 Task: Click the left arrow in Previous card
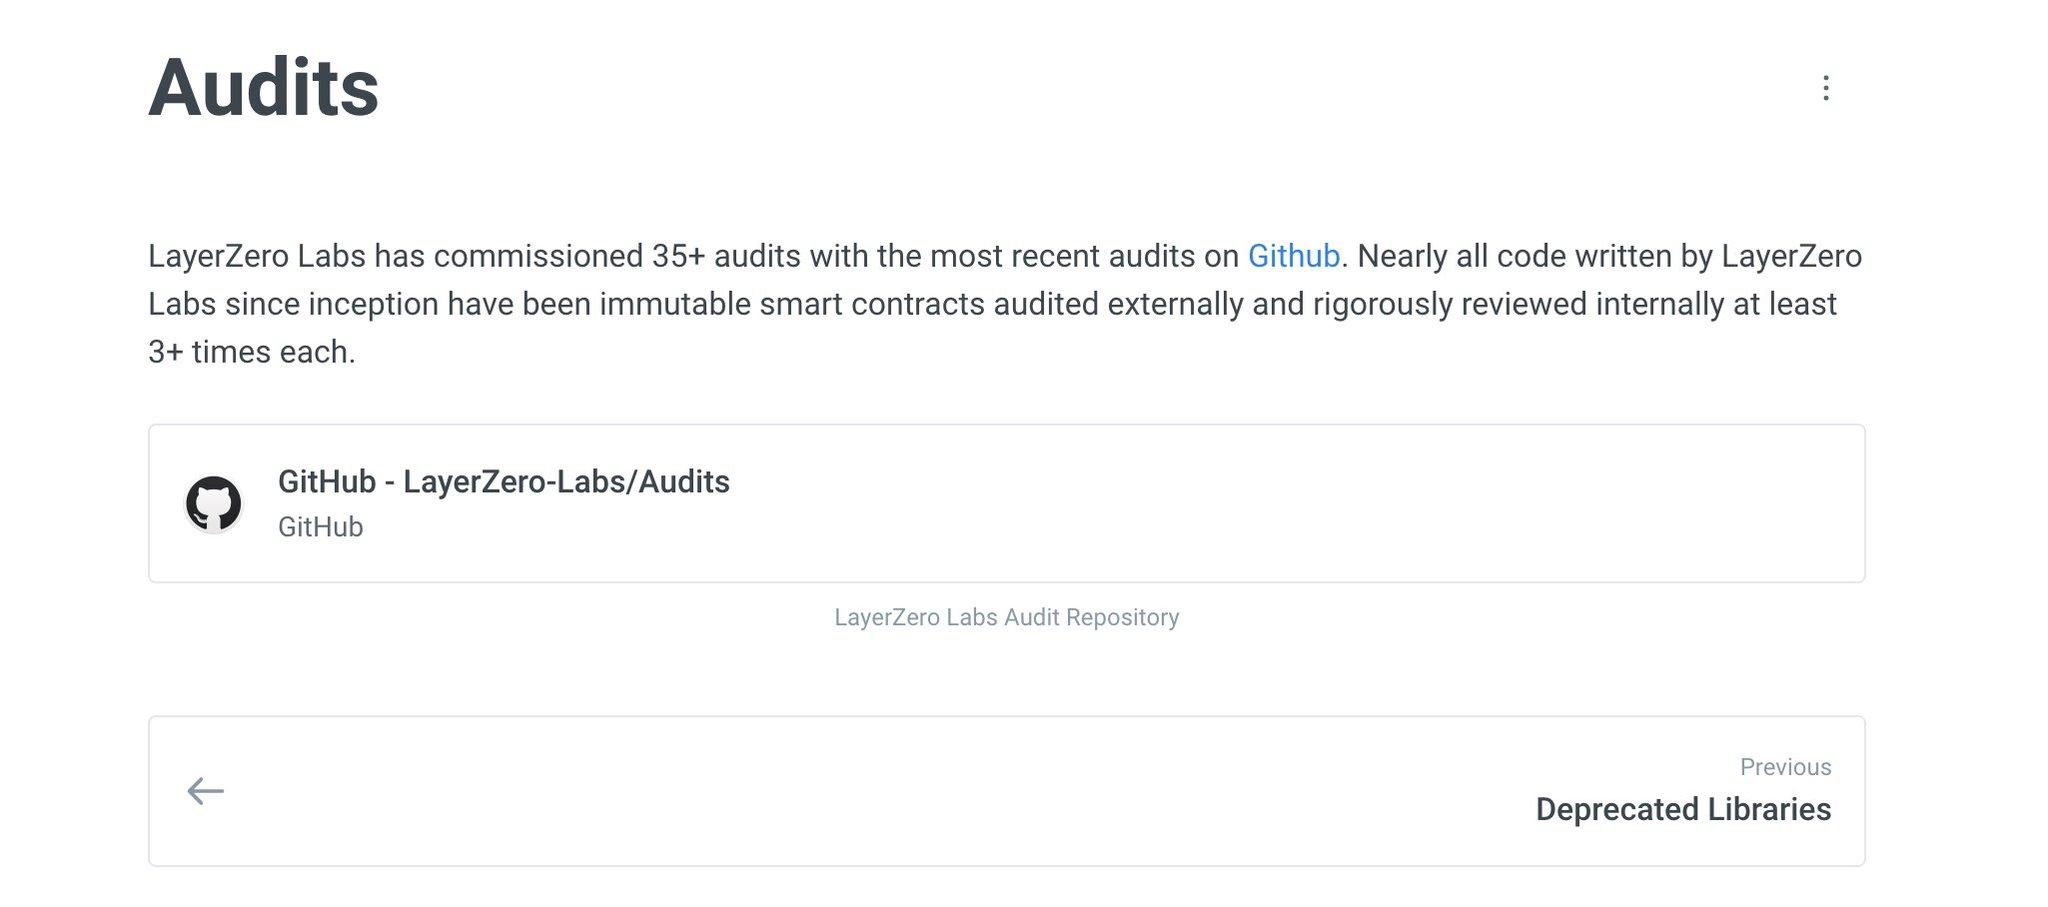point(206,791)
